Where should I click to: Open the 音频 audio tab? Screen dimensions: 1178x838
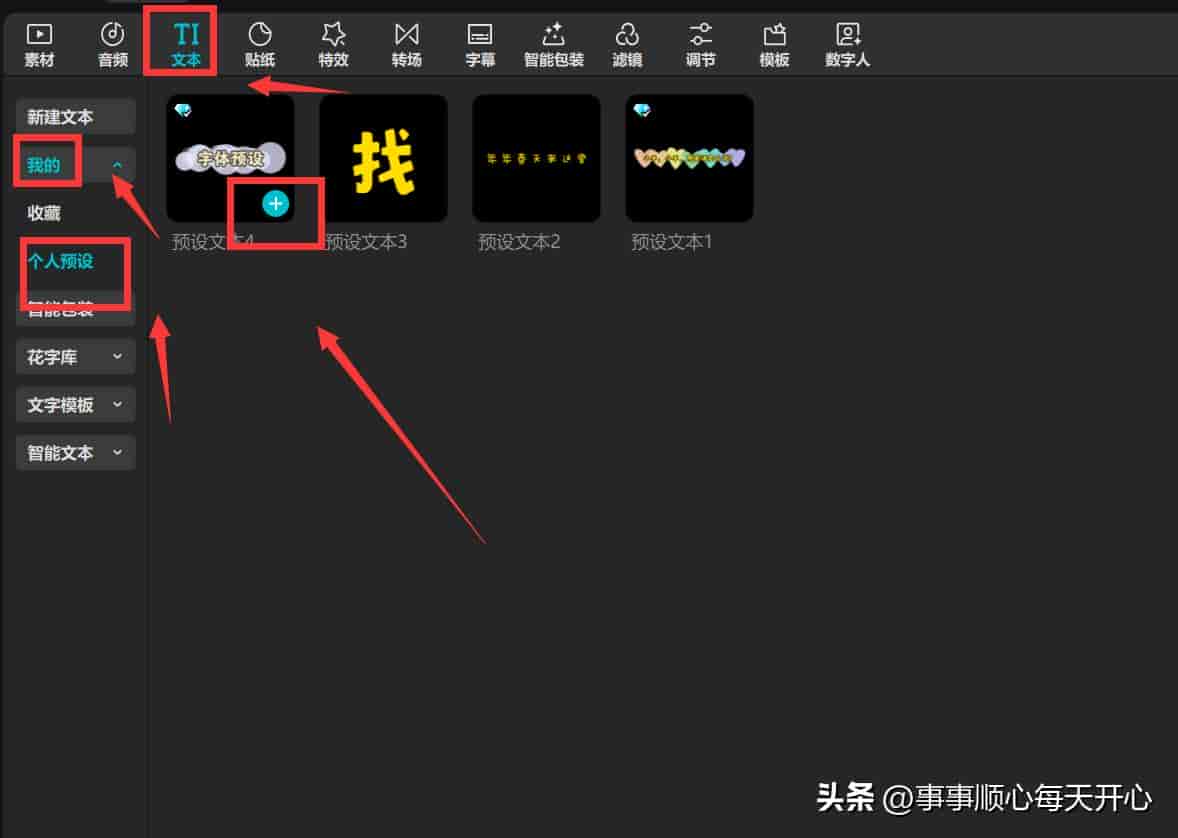113,45
